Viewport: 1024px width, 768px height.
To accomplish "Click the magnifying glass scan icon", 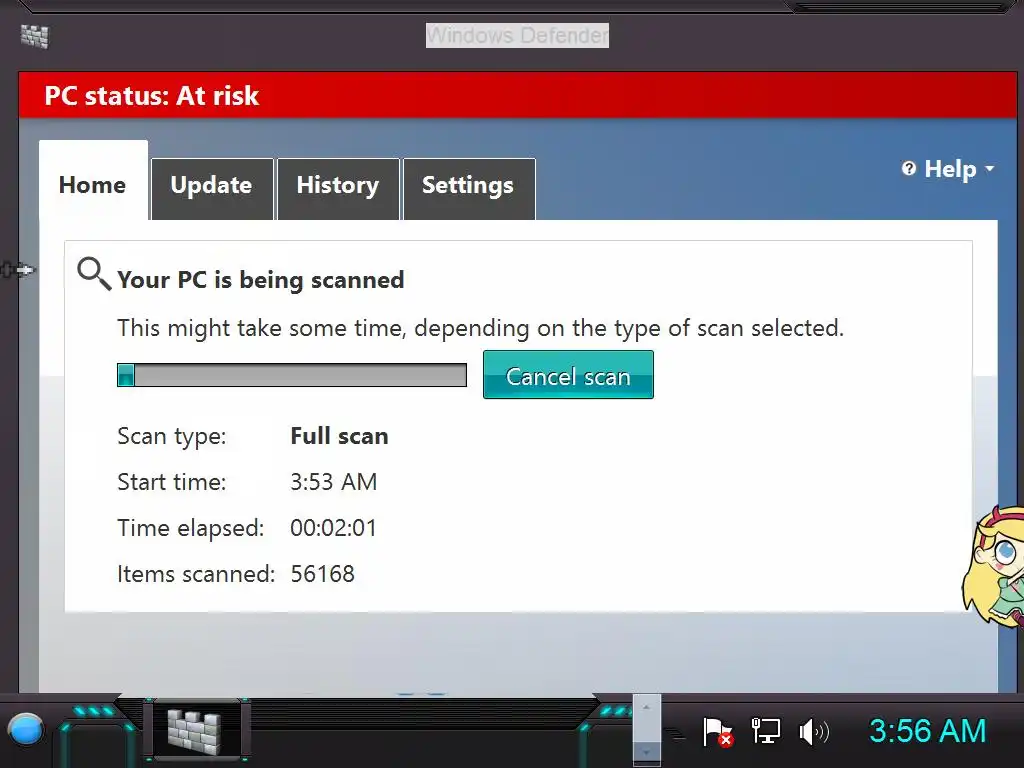I will tap(94, 274).
